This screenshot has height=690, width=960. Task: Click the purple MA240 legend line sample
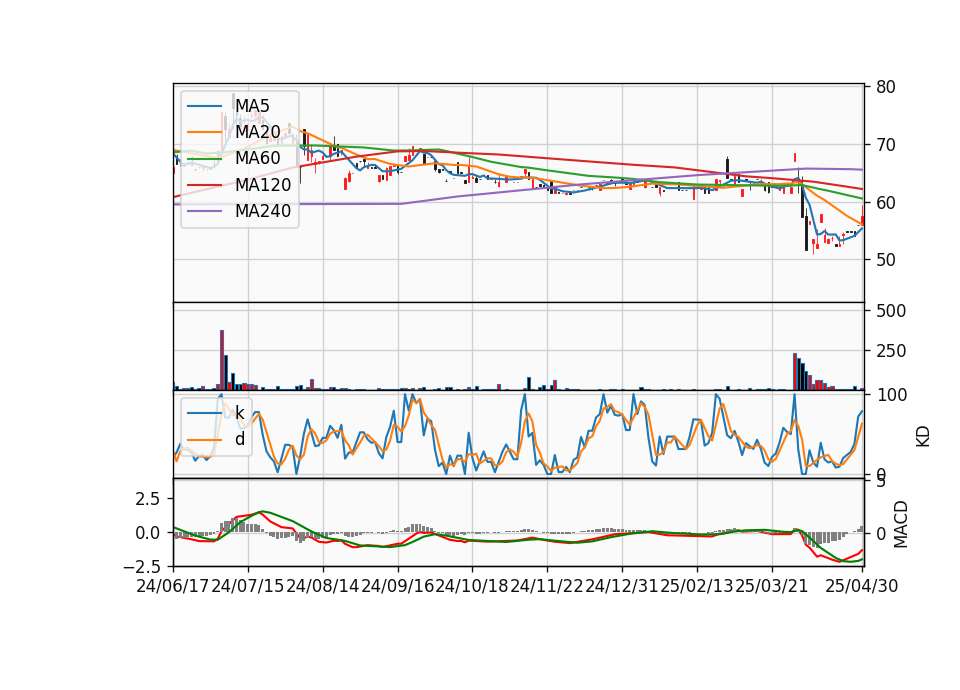click(x=204, y=211)
